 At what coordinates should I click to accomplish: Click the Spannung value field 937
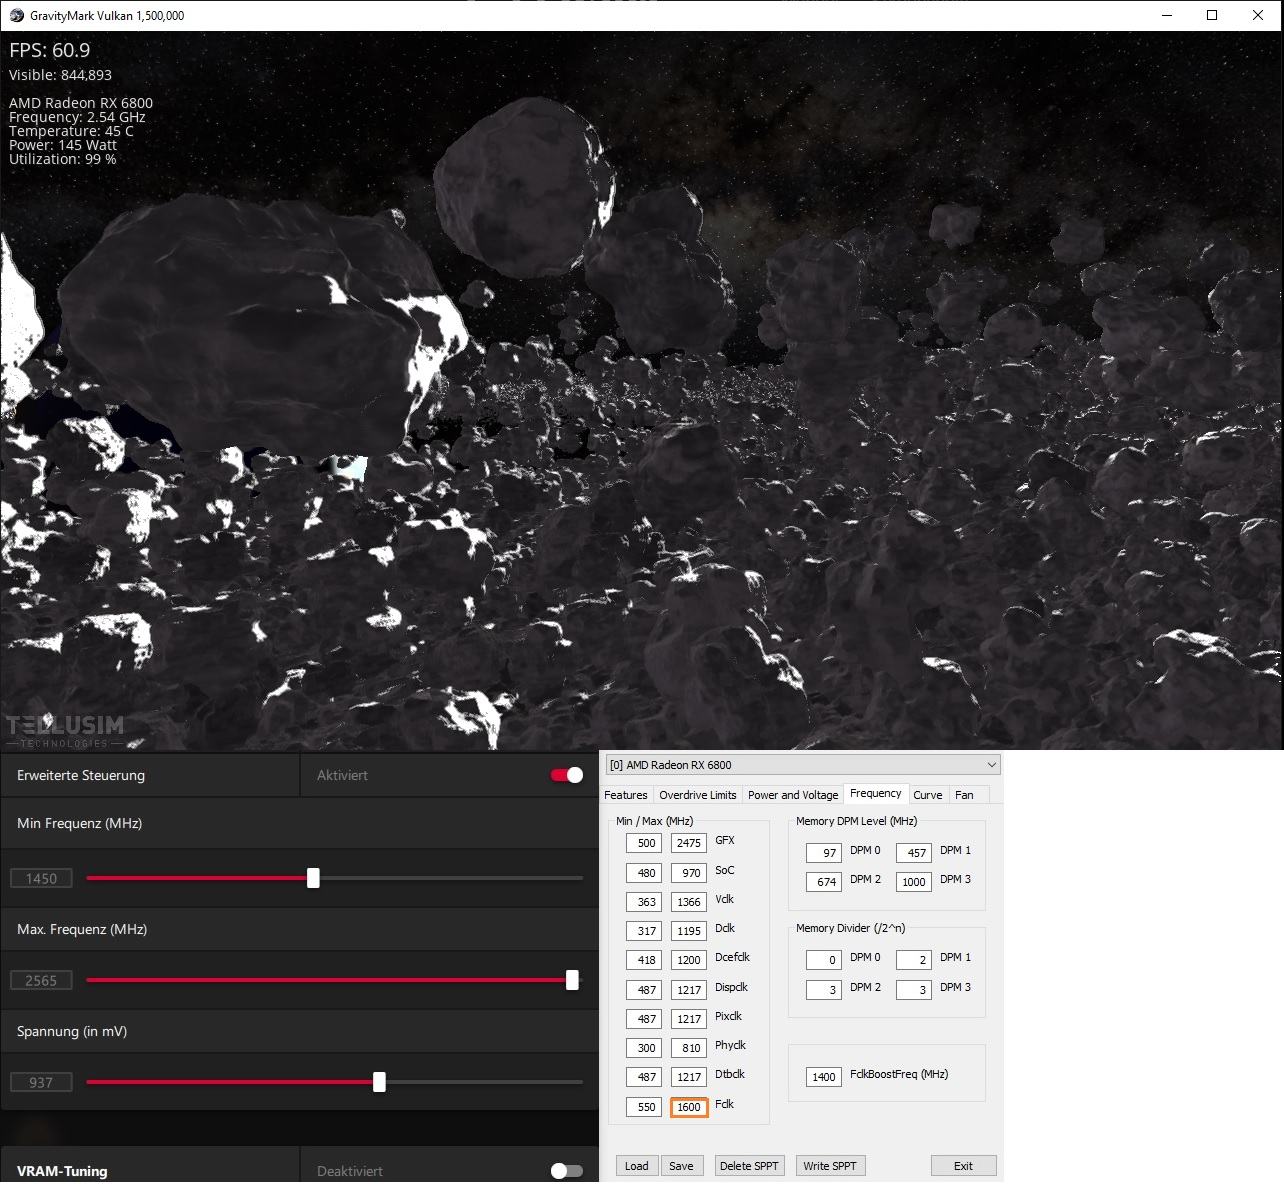click(x=41, y=1082)
